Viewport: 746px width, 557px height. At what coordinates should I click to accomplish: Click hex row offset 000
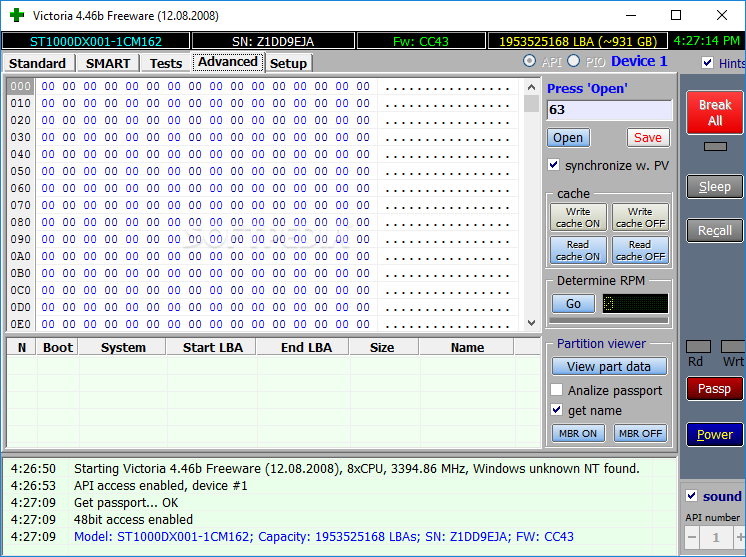[20, 86]
